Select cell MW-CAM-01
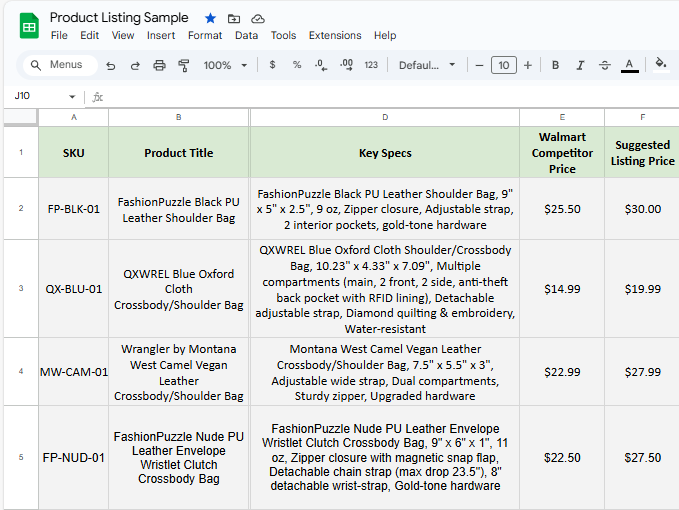This screenshot has height=510, width=679. [74, 372]
